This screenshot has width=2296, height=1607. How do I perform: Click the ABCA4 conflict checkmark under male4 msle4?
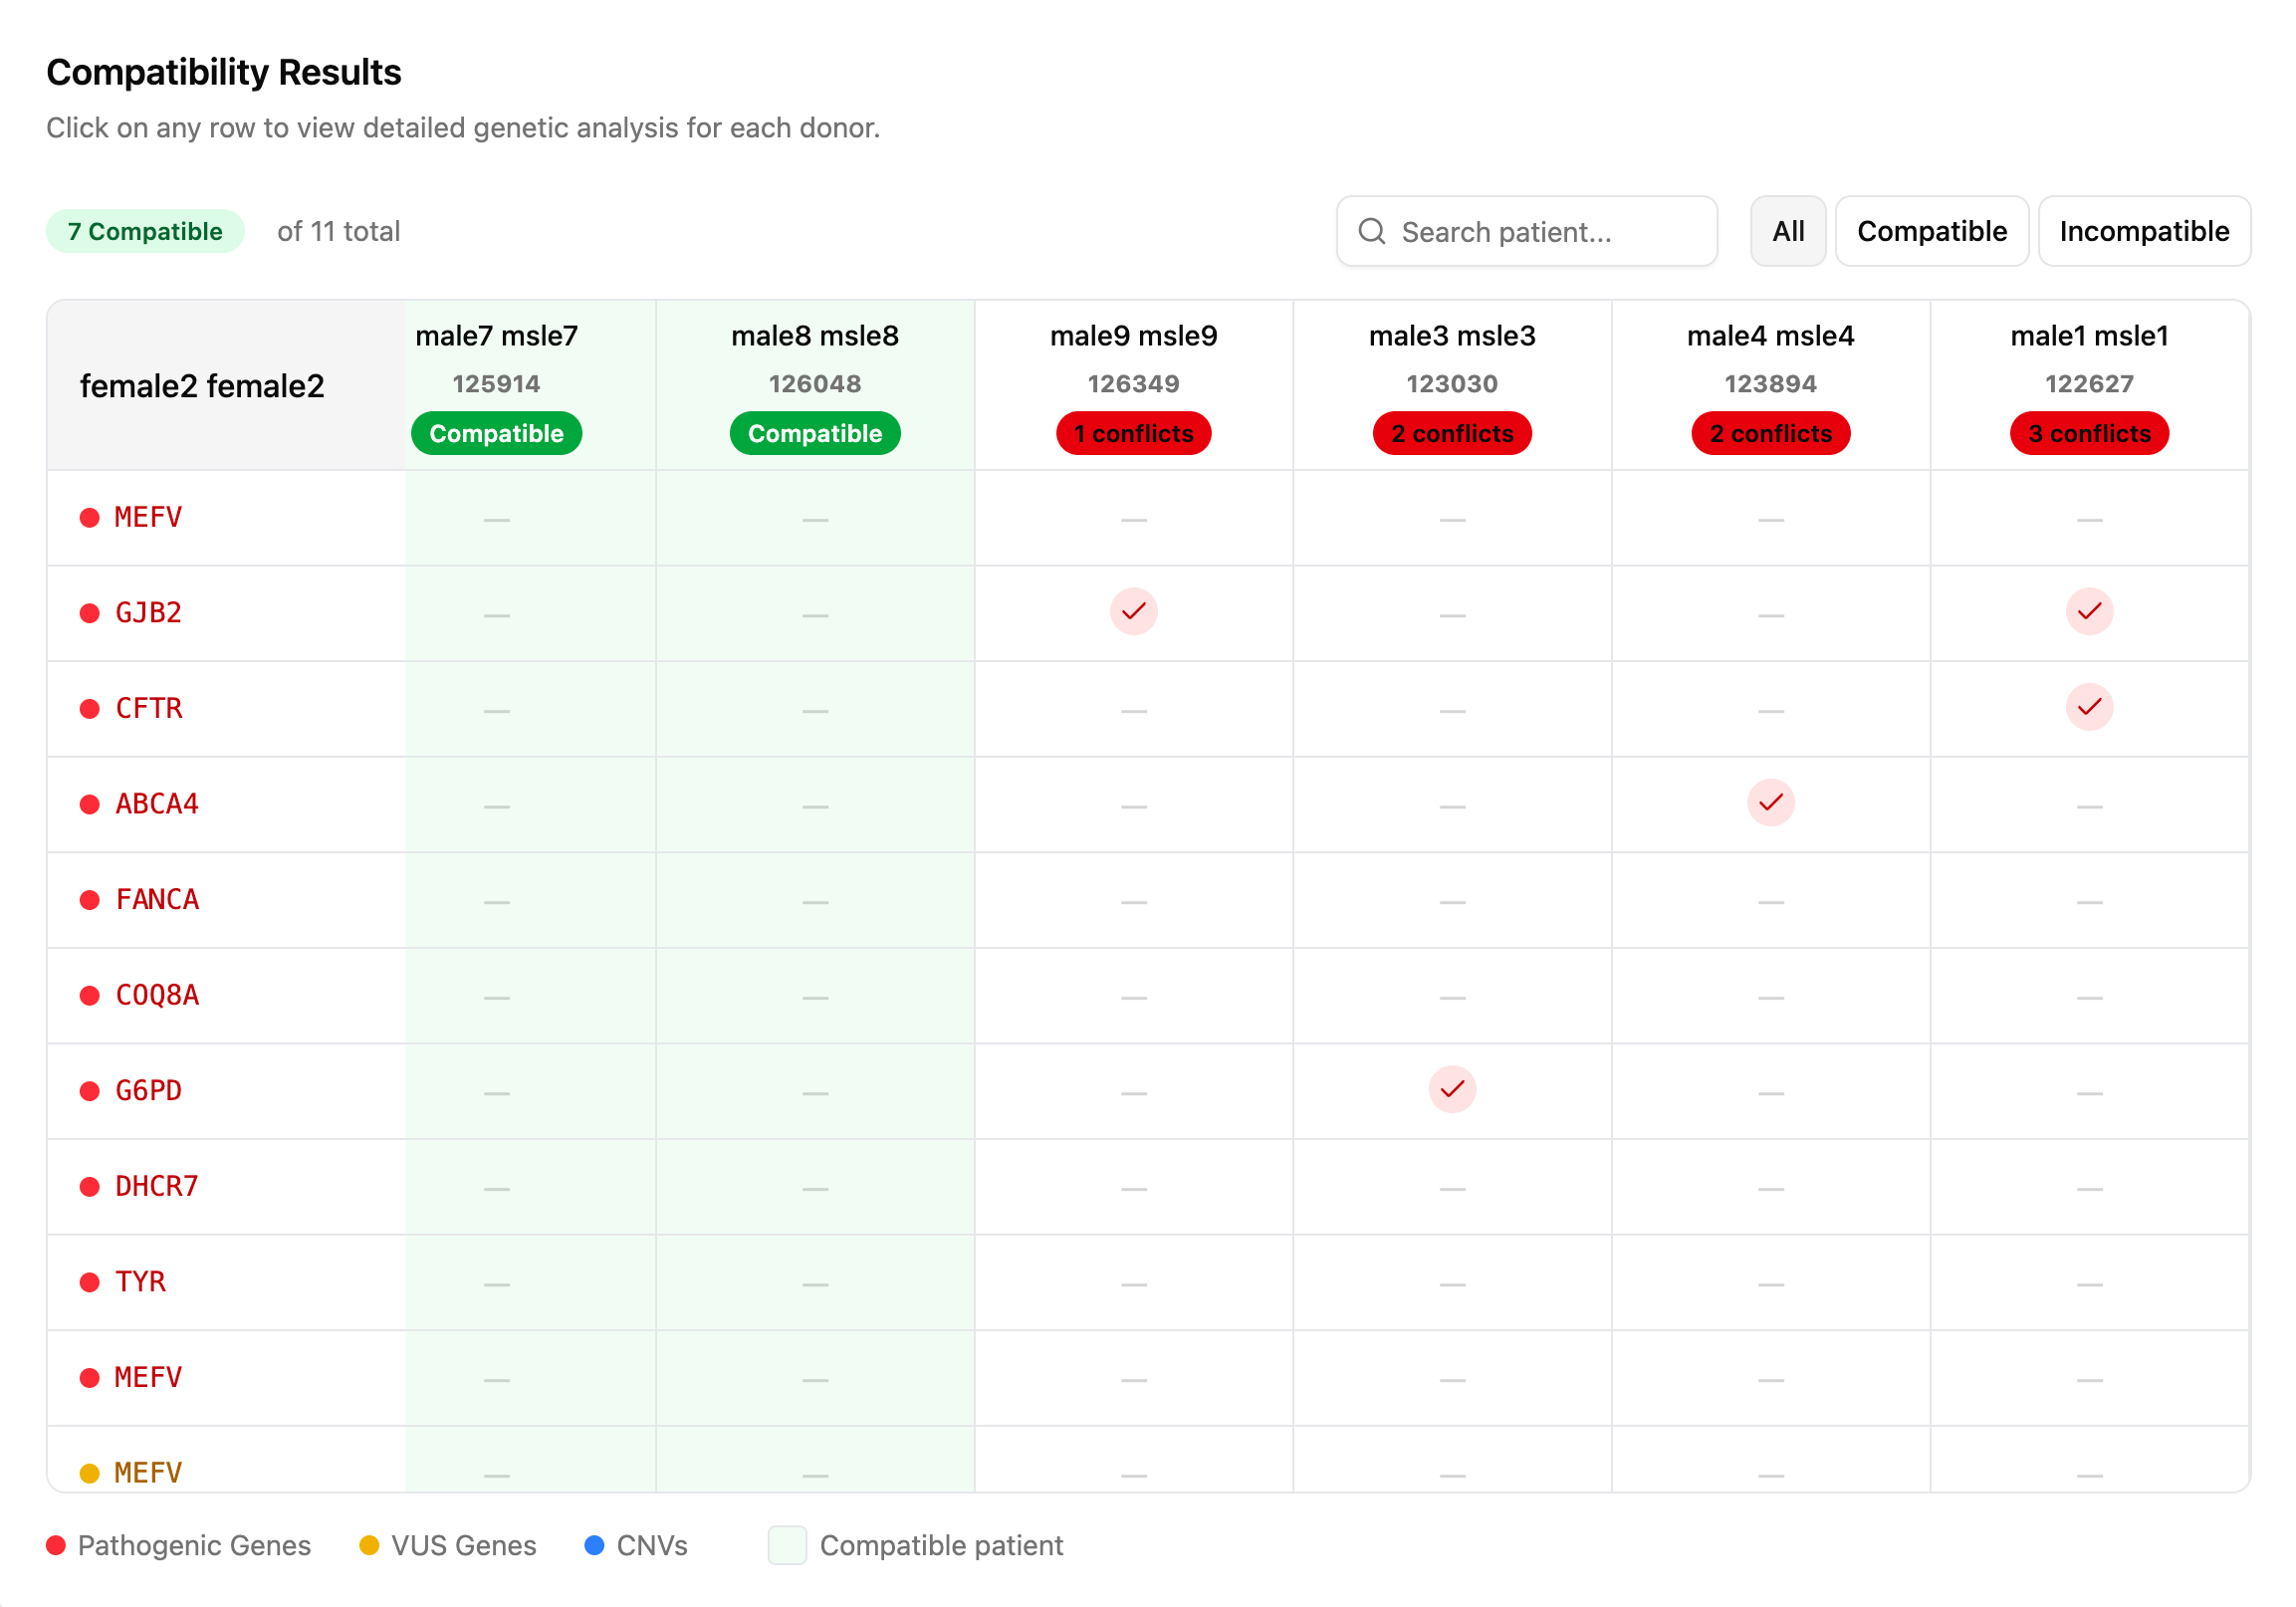tap(1770, 802)
